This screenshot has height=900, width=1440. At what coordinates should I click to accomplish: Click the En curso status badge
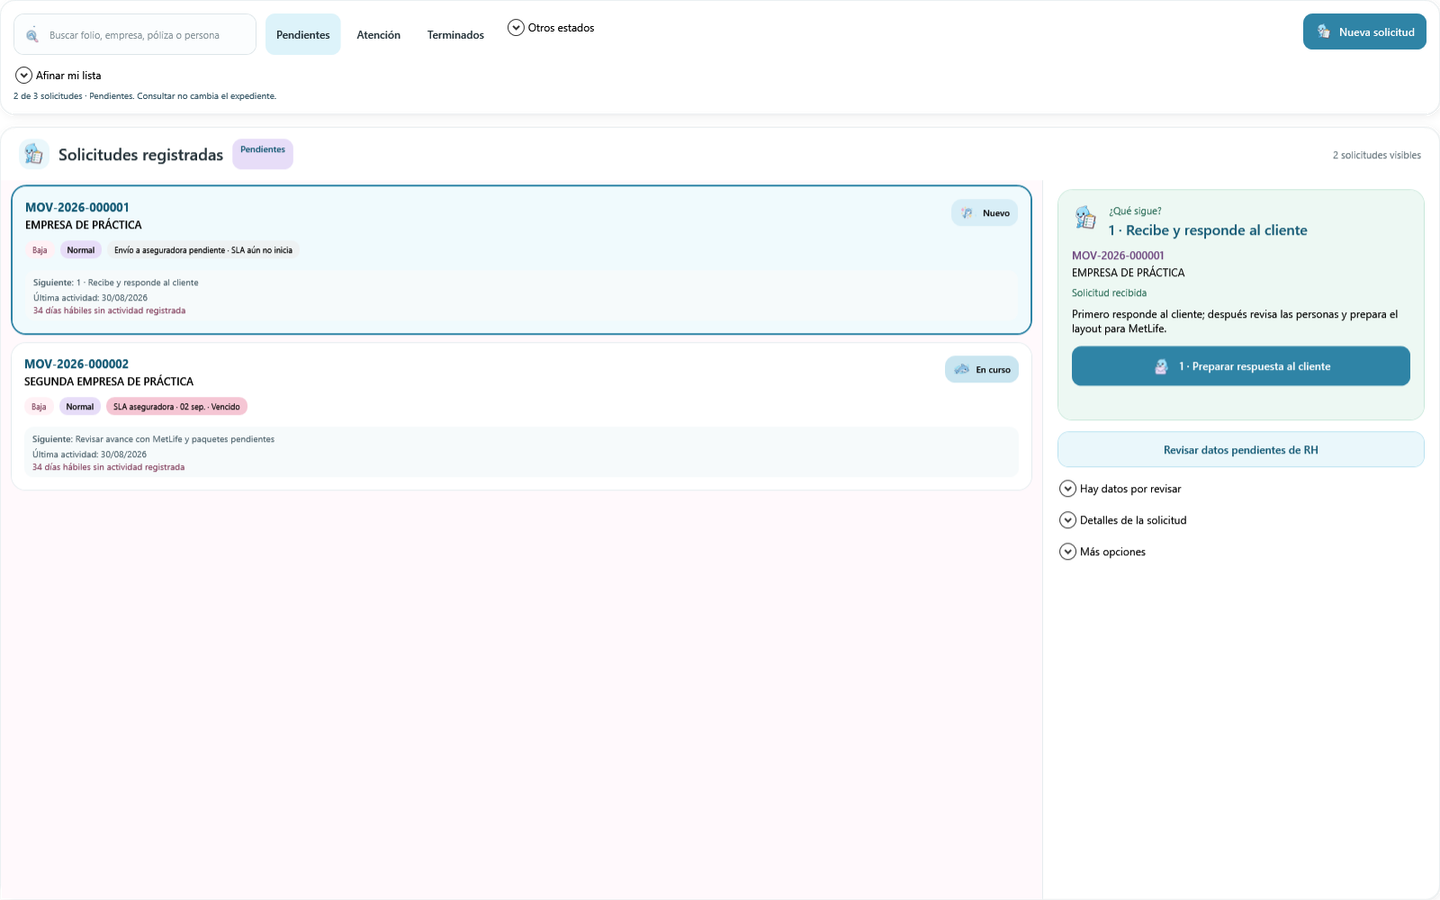point(982,370)
